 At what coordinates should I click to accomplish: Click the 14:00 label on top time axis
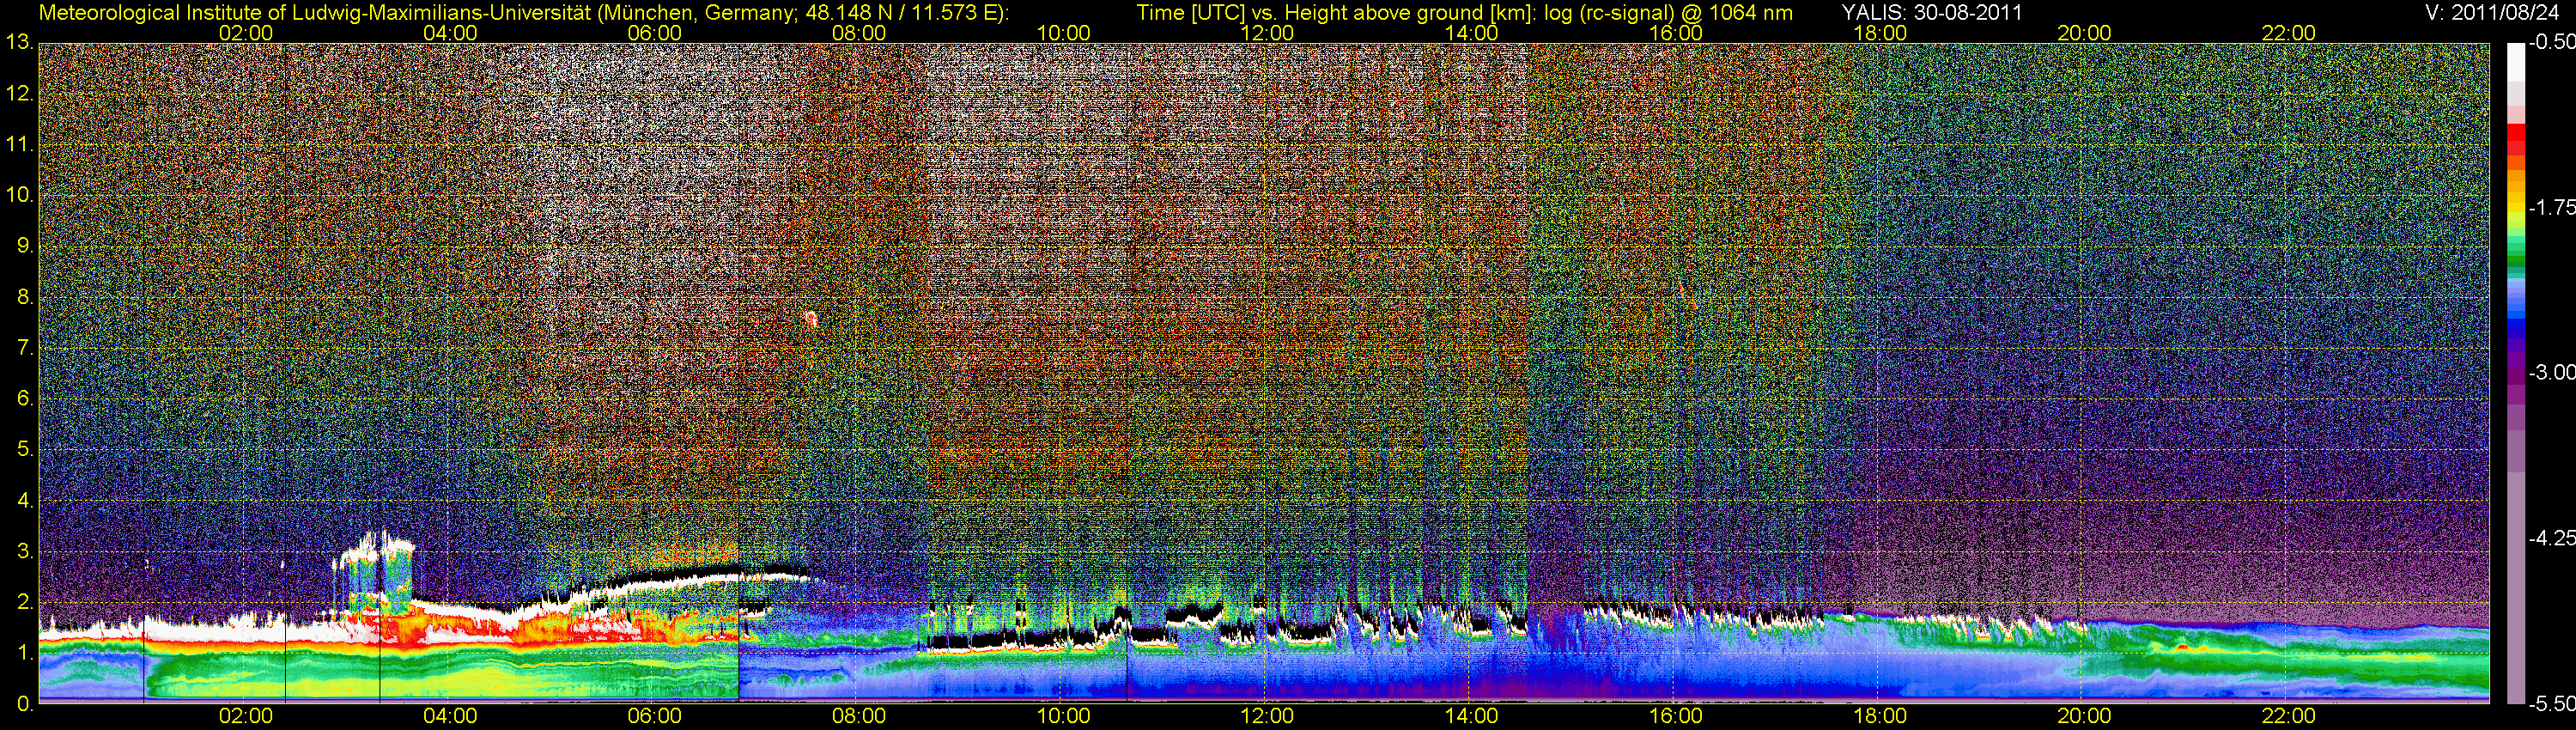click(x=1471, y=33)
